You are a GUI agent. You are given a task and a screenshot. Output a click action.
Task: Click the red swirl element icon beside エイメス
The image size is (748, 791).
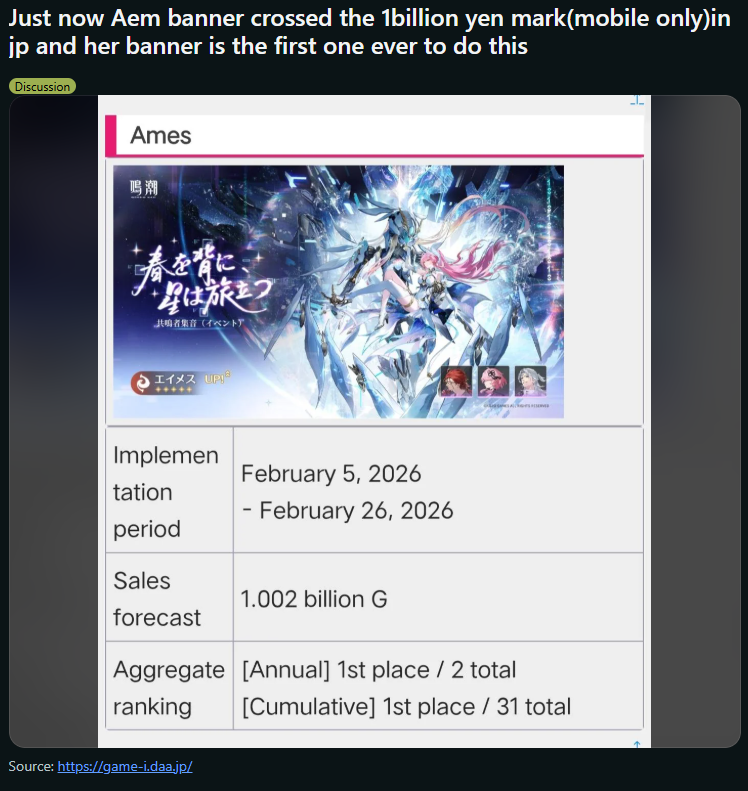141,383
